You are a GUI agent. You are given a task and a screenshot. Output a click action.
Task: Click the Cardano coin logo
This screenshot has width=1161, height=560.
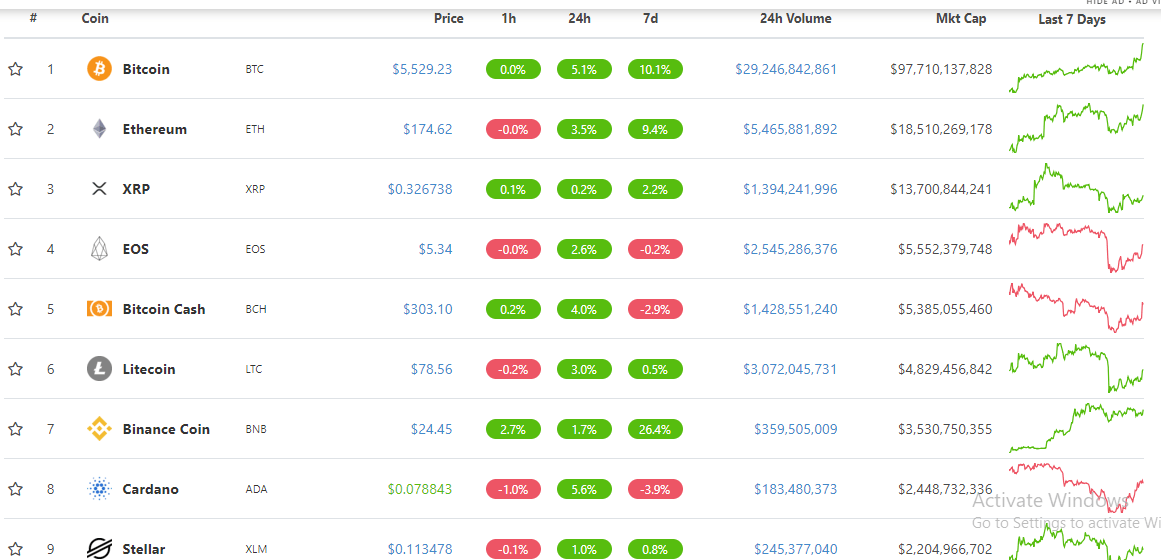pyautogui.click(x=99, y=489)
